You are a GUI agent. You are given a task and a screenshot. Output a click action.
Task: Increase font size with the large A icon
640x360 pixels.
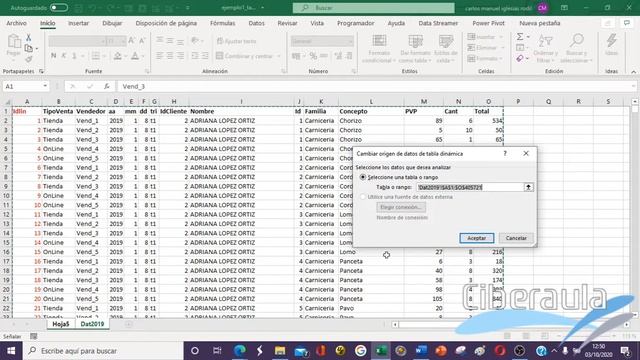coord(131,40)
